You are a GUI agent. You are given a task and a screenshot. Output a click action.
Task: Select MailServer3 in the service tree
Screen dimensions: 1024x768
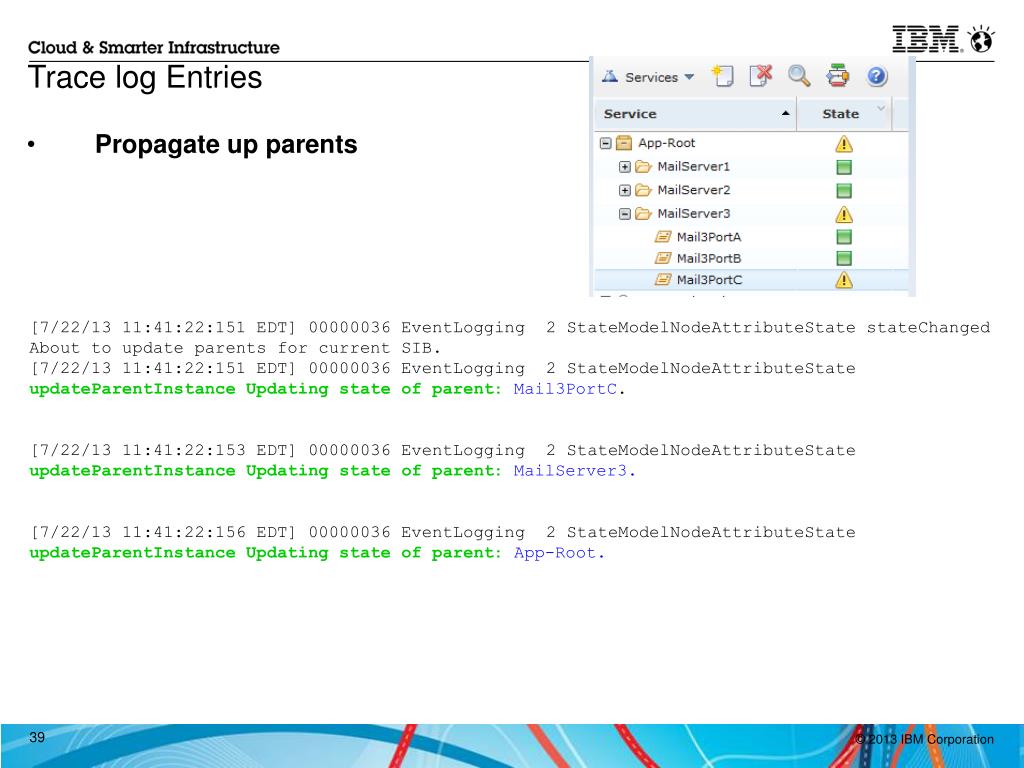pyautogui.click(x=694, y=214)
